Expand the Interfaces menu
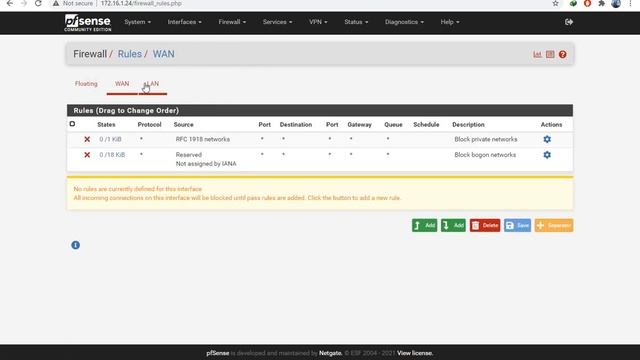 (184, 22)
